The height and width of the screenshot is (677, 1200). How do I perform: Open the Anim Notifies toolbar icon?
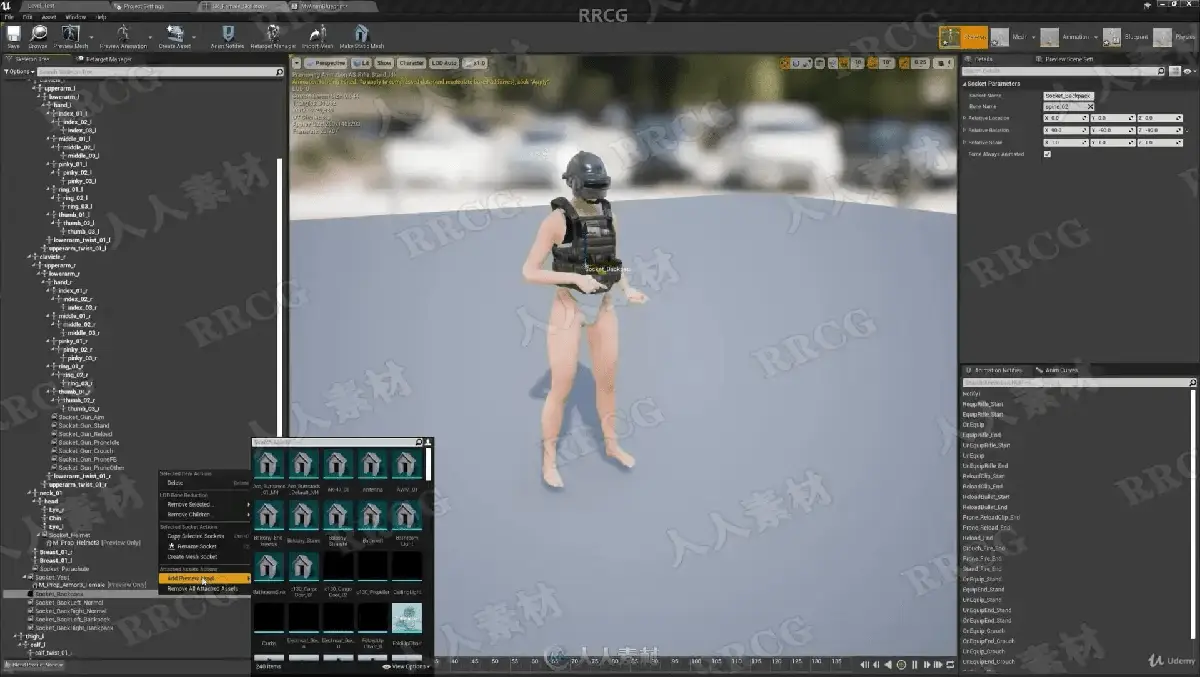pyautogui.click(x=228, y=36)
